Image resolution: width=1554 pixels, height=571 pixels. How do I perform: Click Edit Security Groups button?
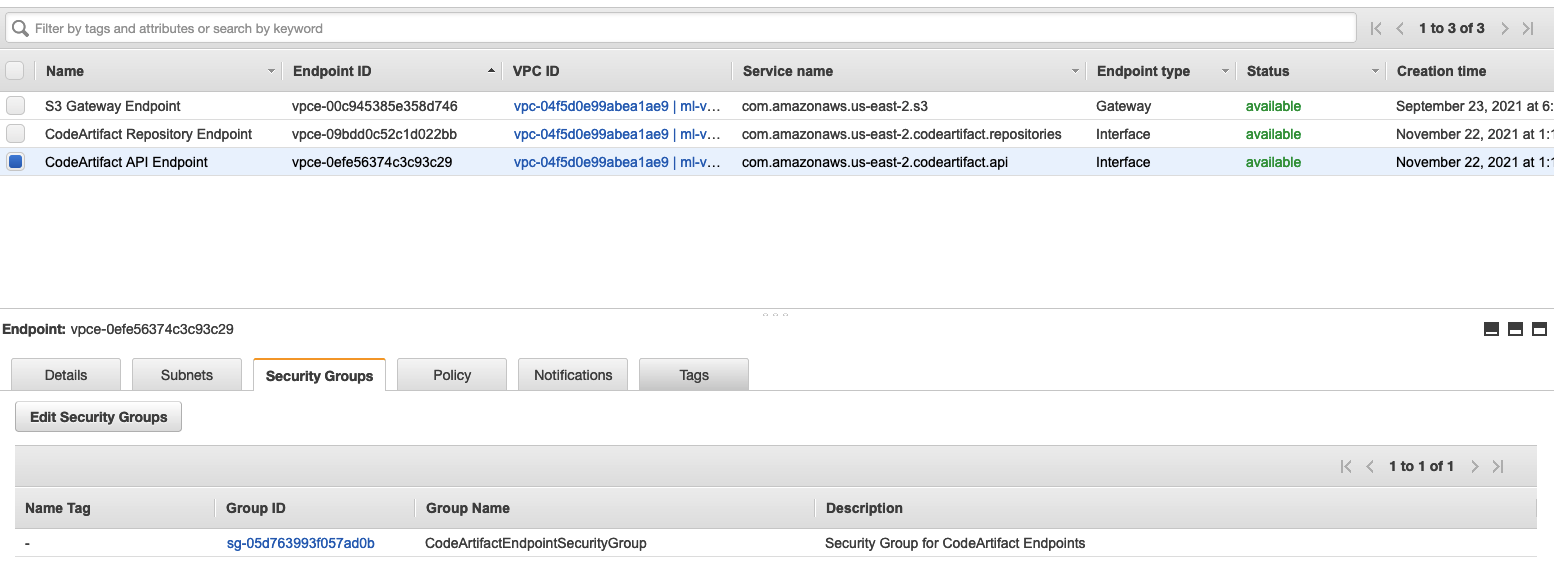(98, 417)
